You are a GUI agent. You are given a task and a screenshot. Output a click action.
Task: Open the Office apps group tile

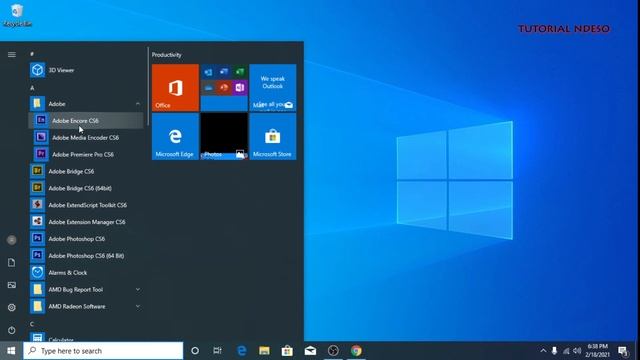pyautogui.click(x=224, y=87)
